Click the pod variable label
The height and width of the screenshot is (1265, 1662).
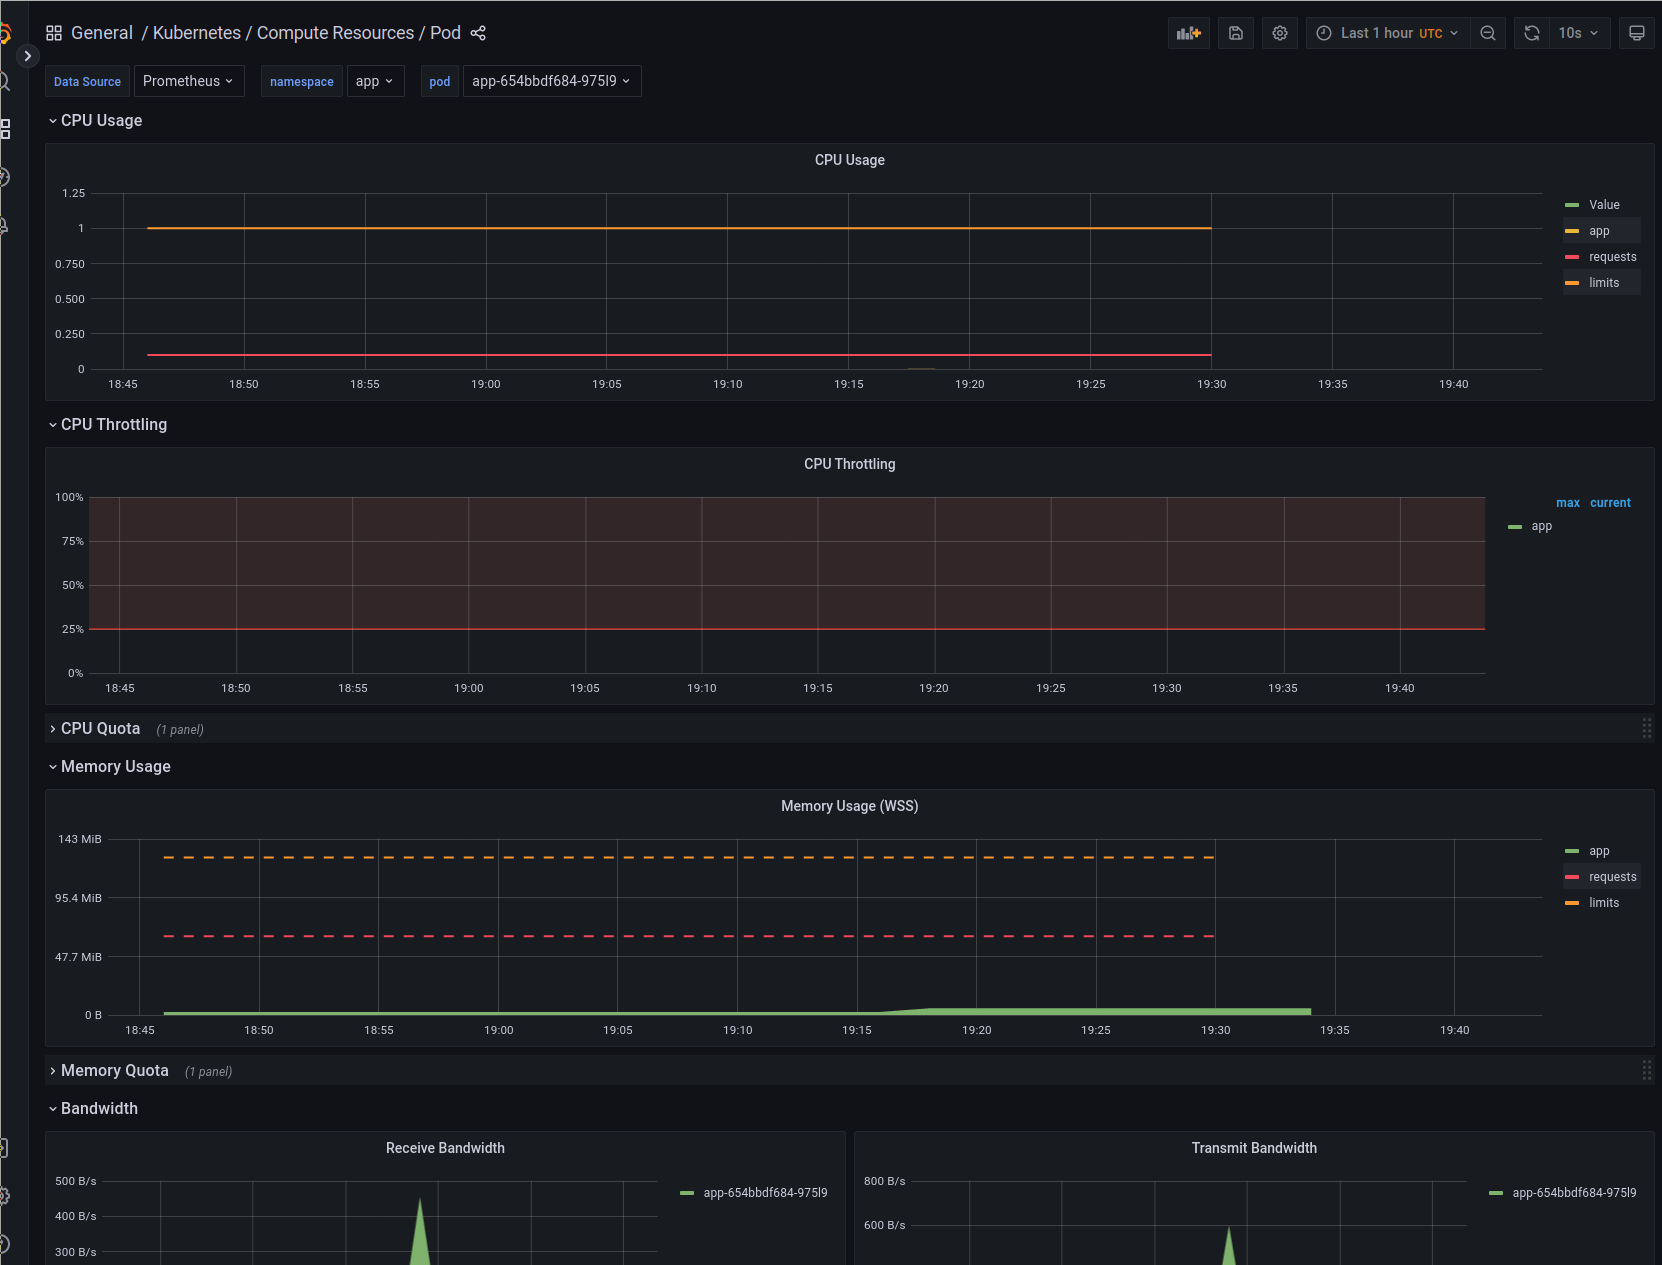(440, 81)
